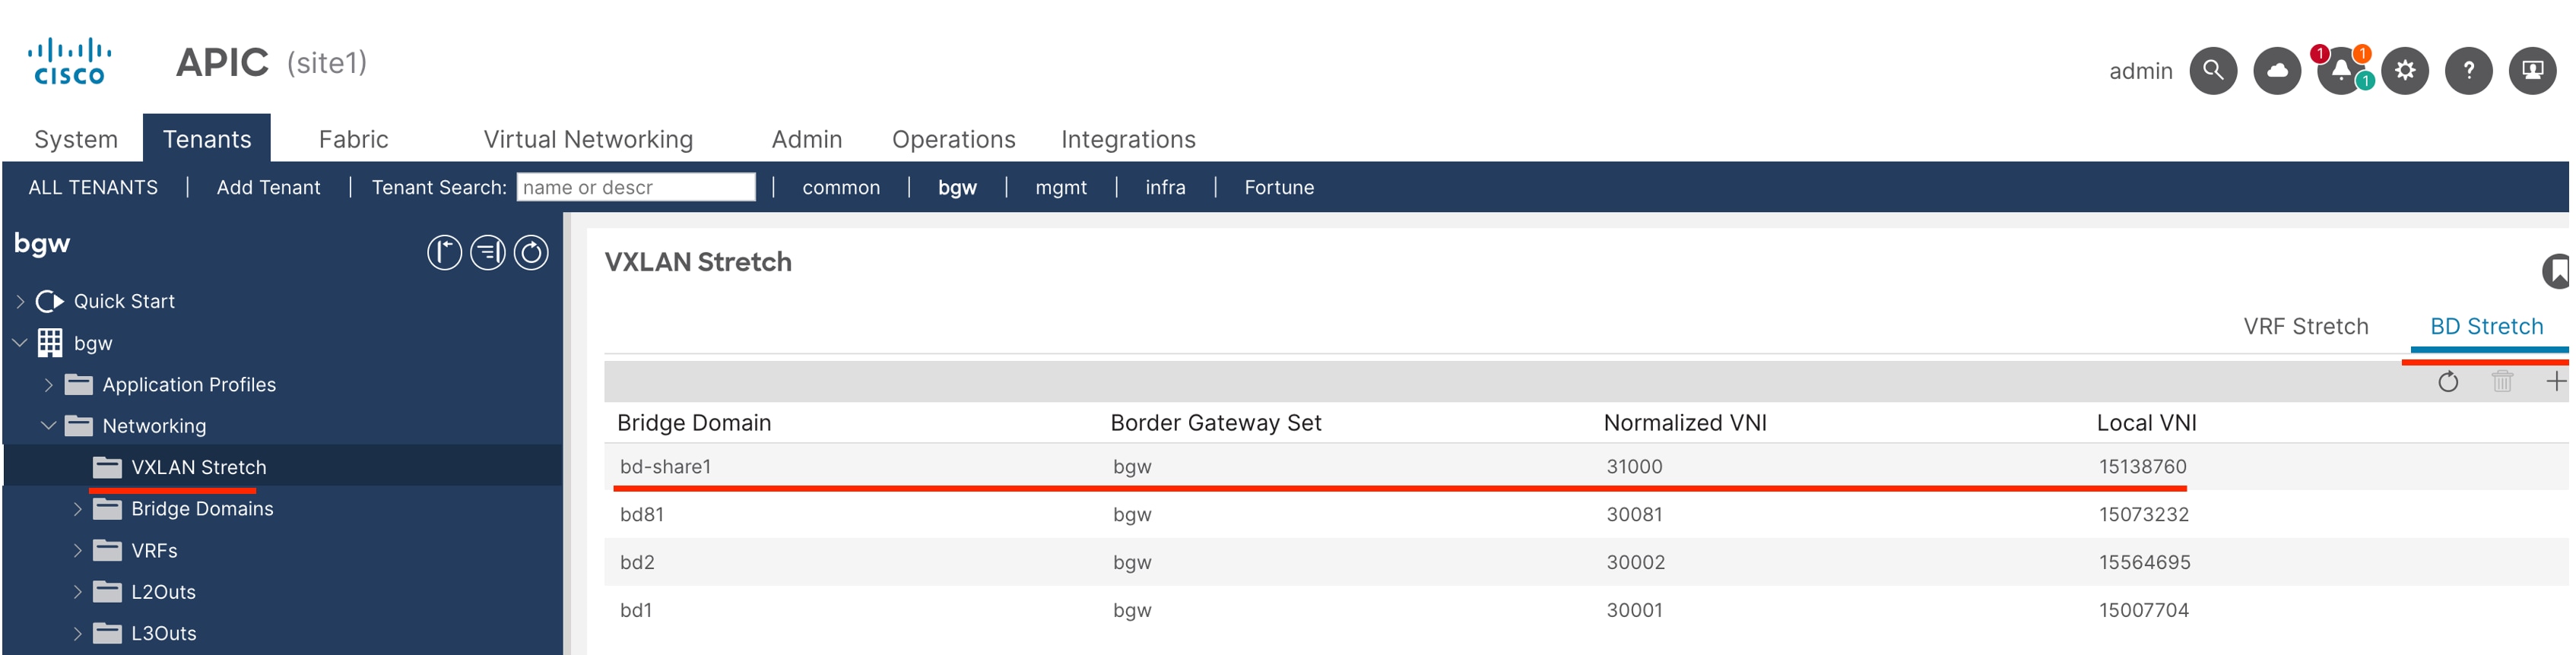Open the Fabric tab
This screenshot has height=655, width=2576.
353,139
